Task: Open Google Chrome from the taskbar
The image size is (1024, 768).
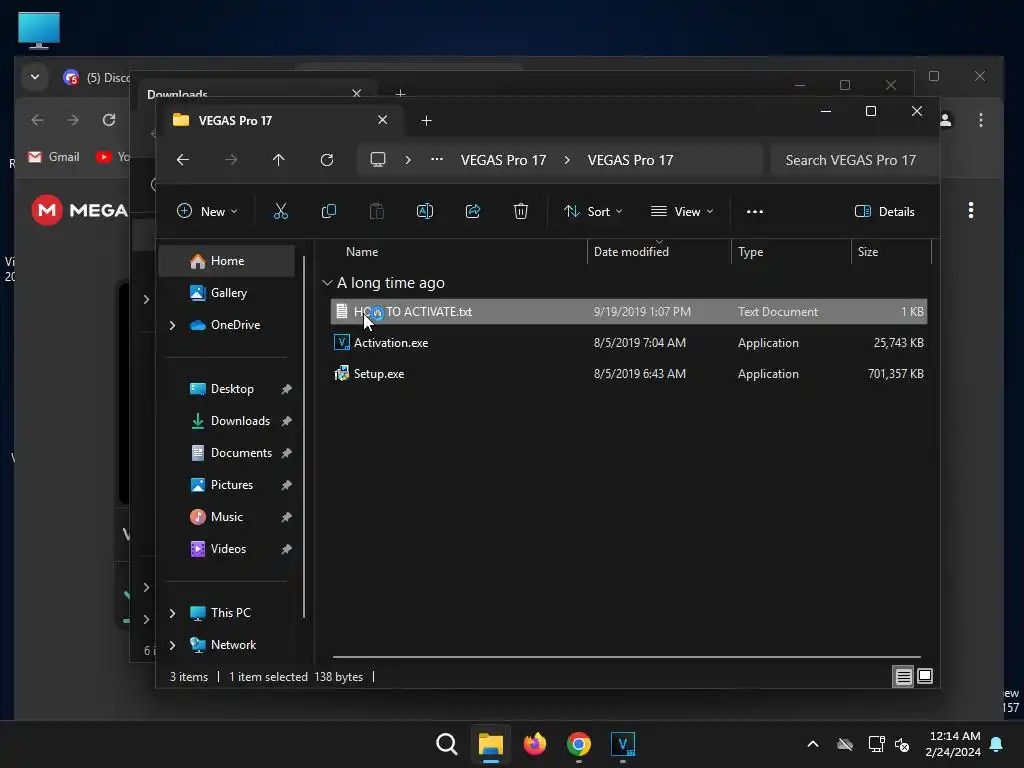Action: (x=579, y=744)
